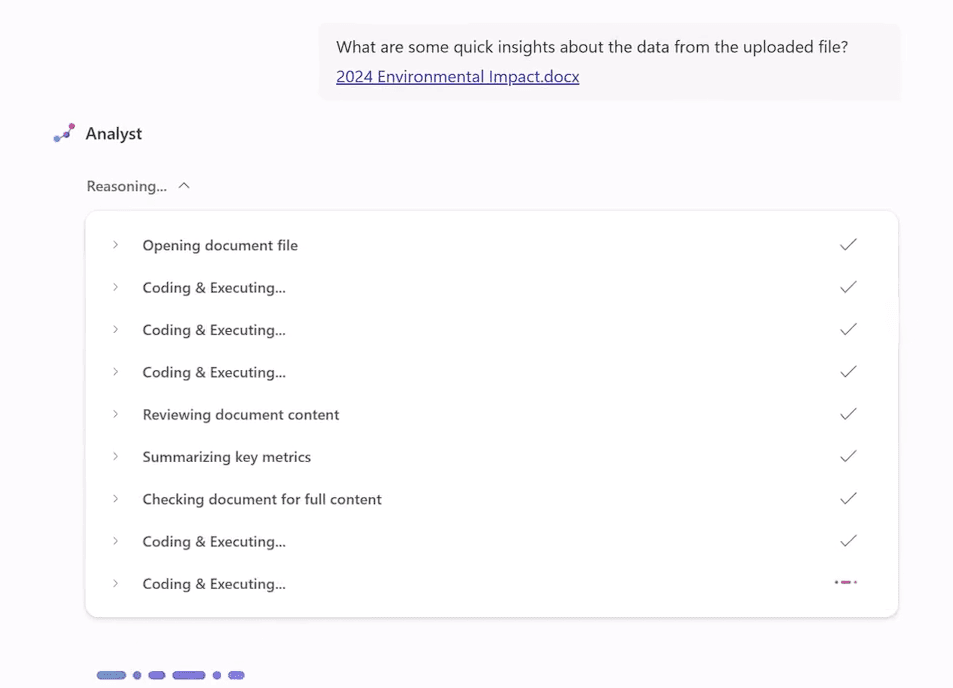Image resolution: width=953 pixels, height=688 pixels.
Task: Click checkmark beside "Checking document for full content"
Action: [x=848, y=499]
